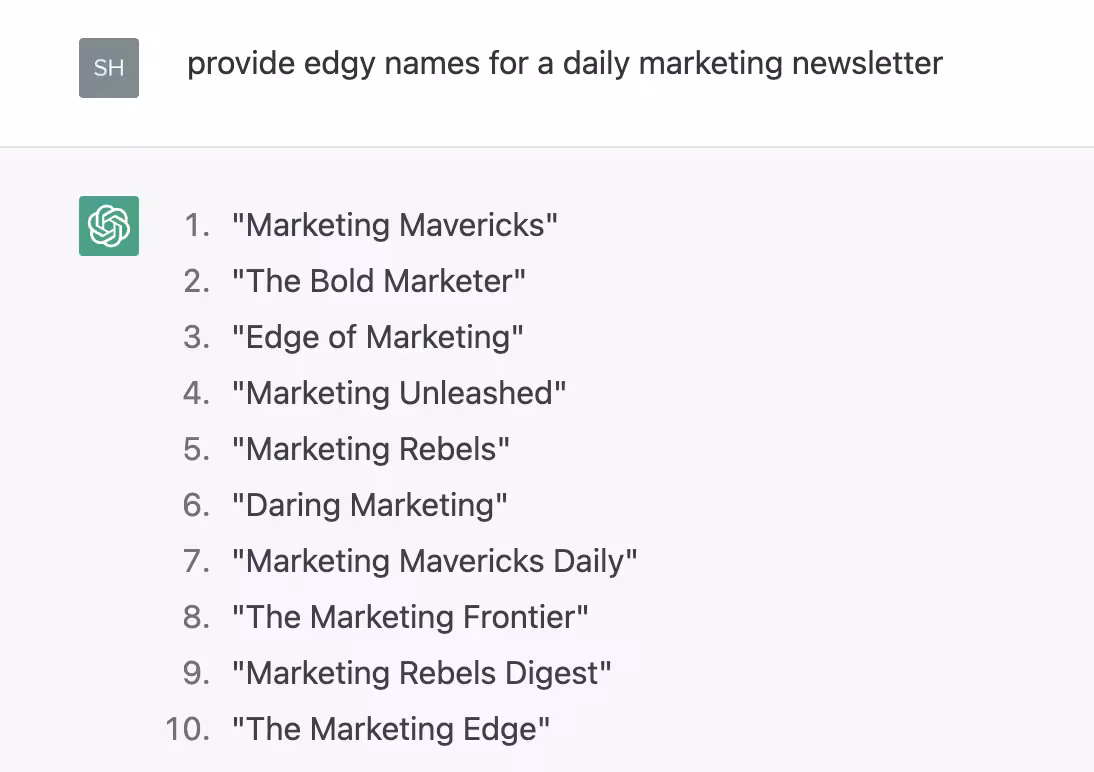Pick "Daring Marketing" from the list
The height and width of the screenshot is (772, 1094).
369,505
